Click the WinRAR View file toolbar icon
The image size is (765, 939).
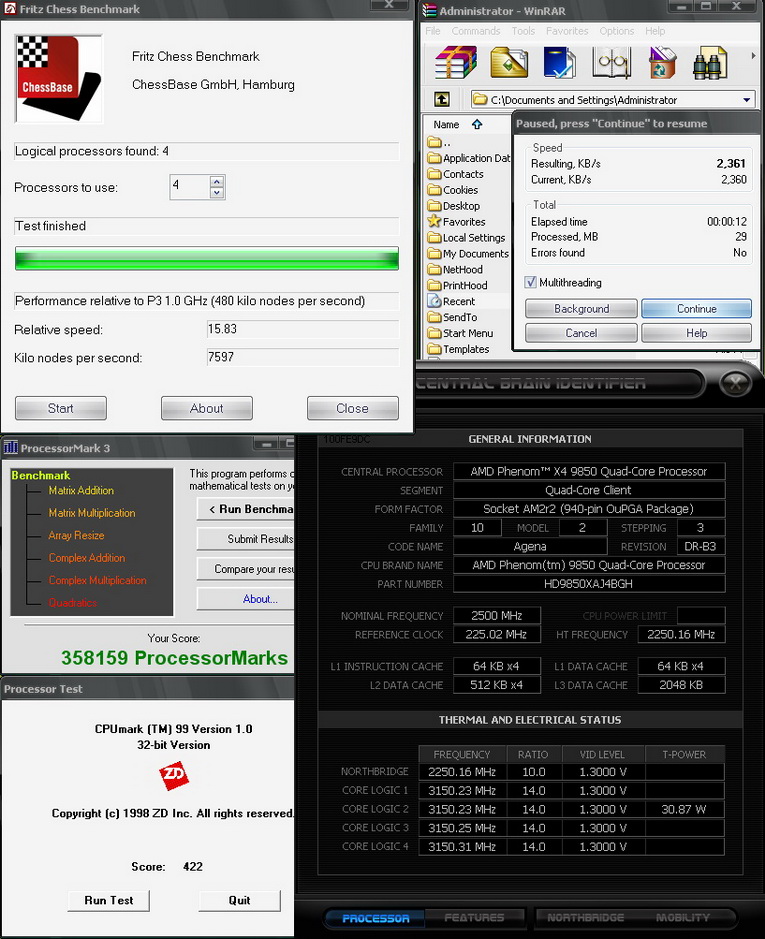[x=611, y=62]
